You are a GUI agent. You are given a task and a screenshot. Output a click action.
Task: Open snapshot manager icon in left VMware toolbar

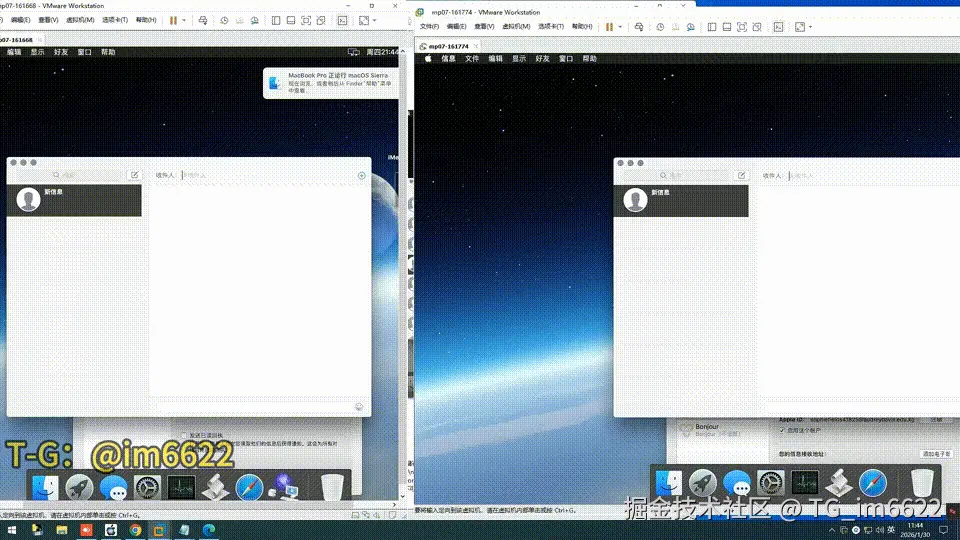(x=254, y=20)
